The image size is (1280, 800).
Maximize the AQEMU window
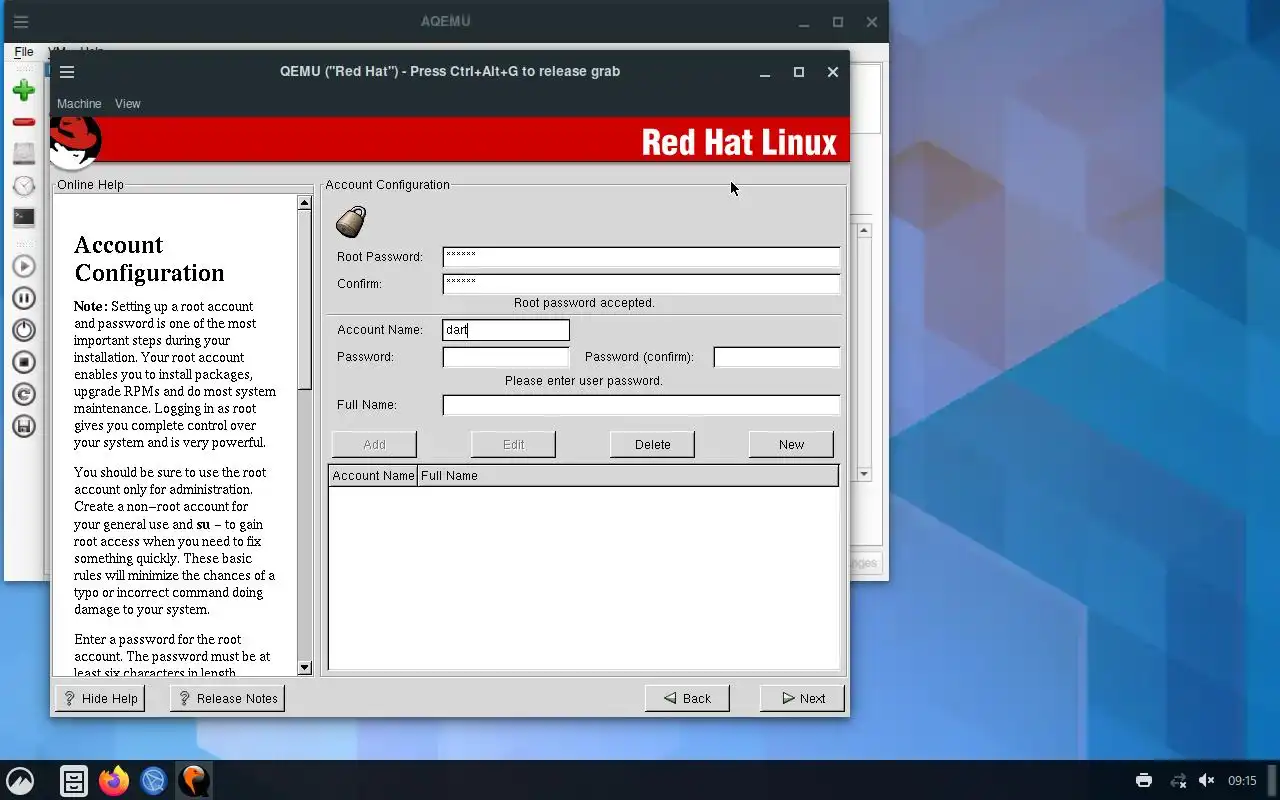(x=838, y=22)
